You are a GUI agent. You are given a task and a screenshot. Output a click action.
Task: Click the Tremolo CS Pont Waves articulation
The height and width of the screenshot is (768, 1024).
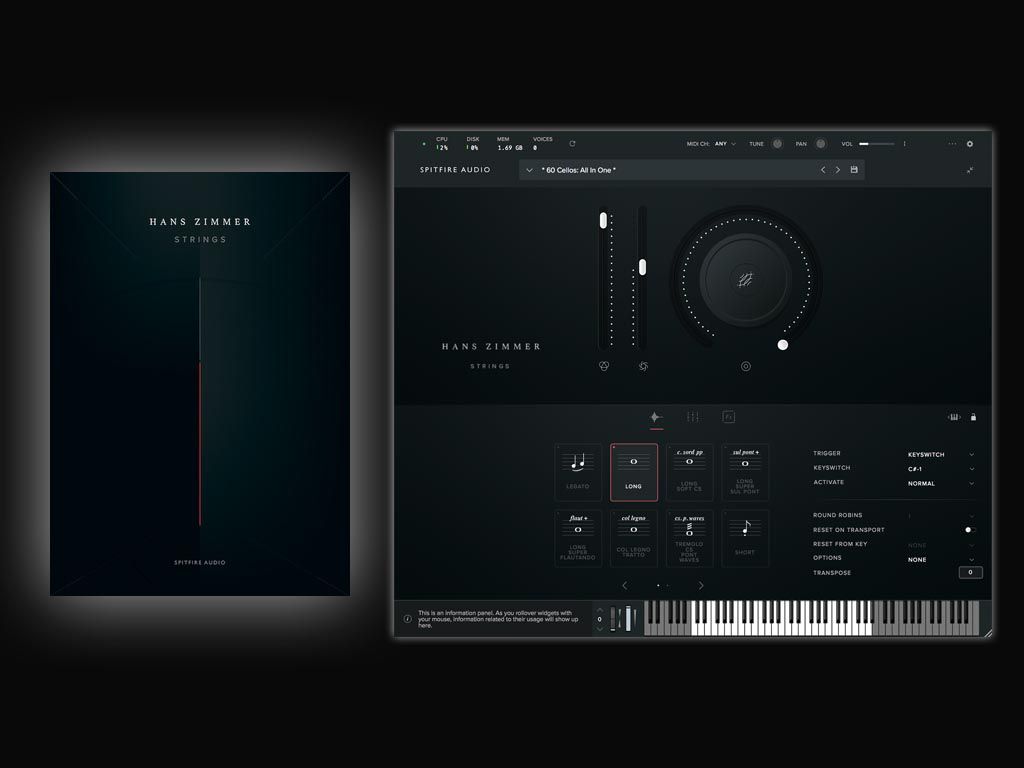click(689, 537)
